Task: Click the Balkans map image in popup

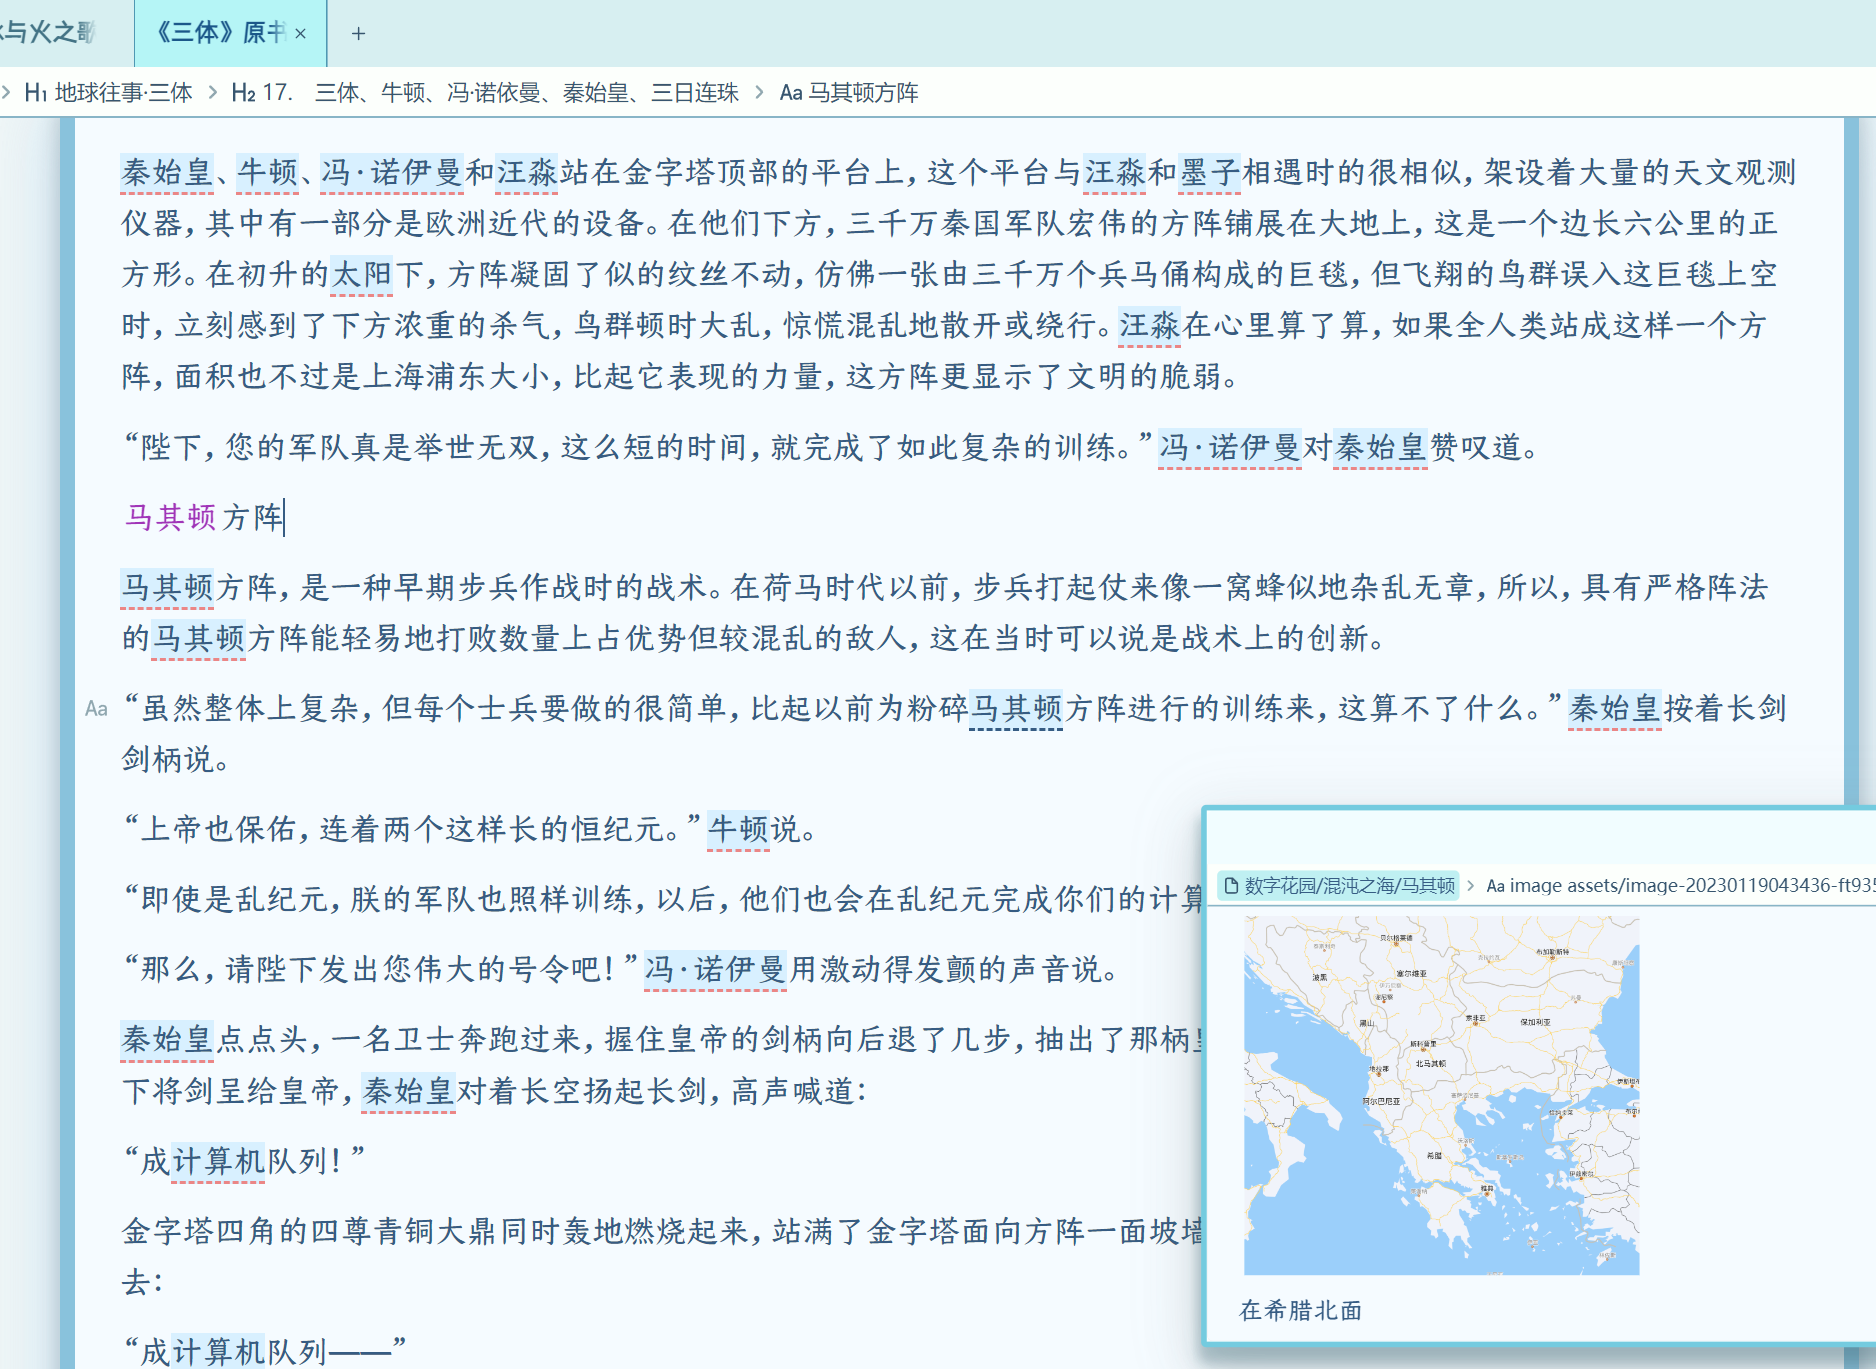Action: (1441, 1095)
